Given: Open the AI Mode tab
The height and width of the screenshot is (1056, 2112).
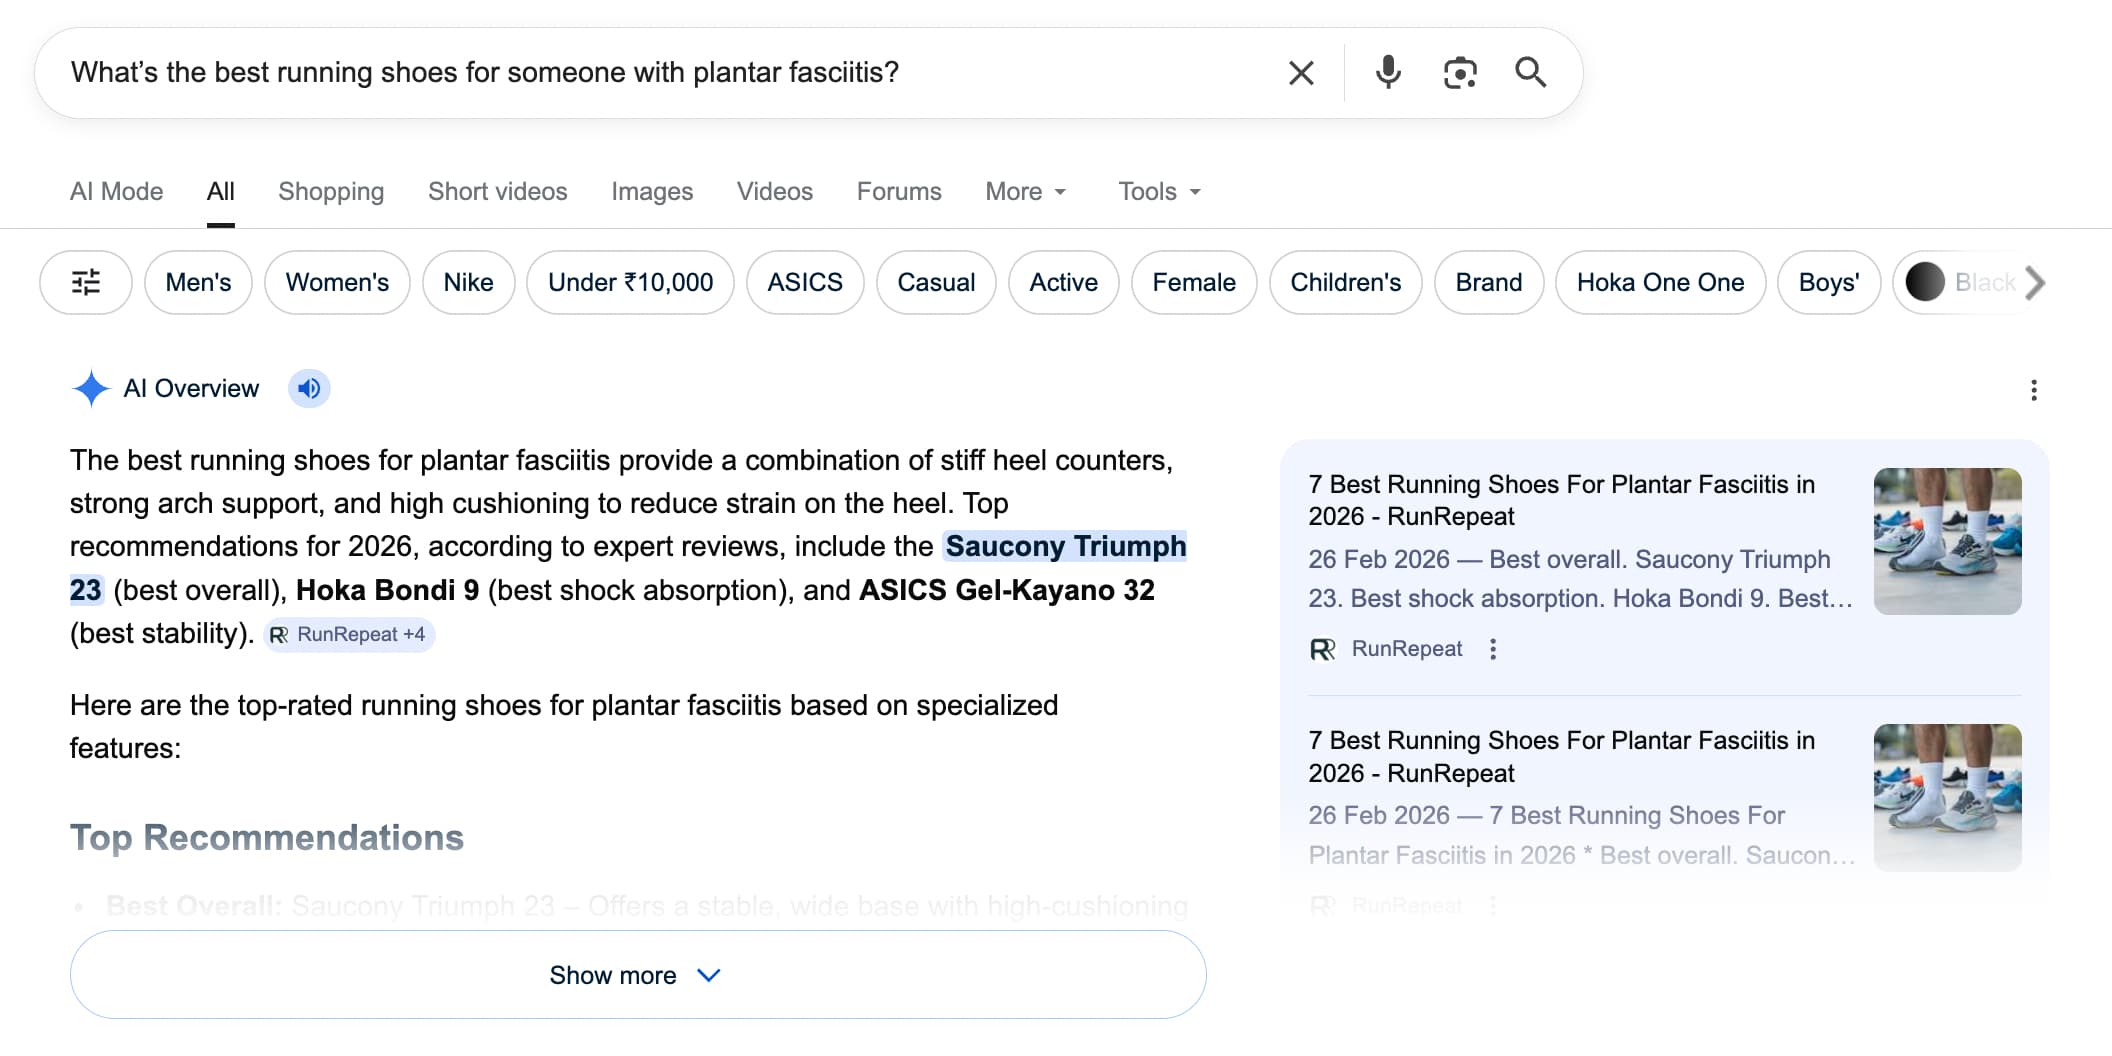Looking at the screenshot, I should pos(116,191).
